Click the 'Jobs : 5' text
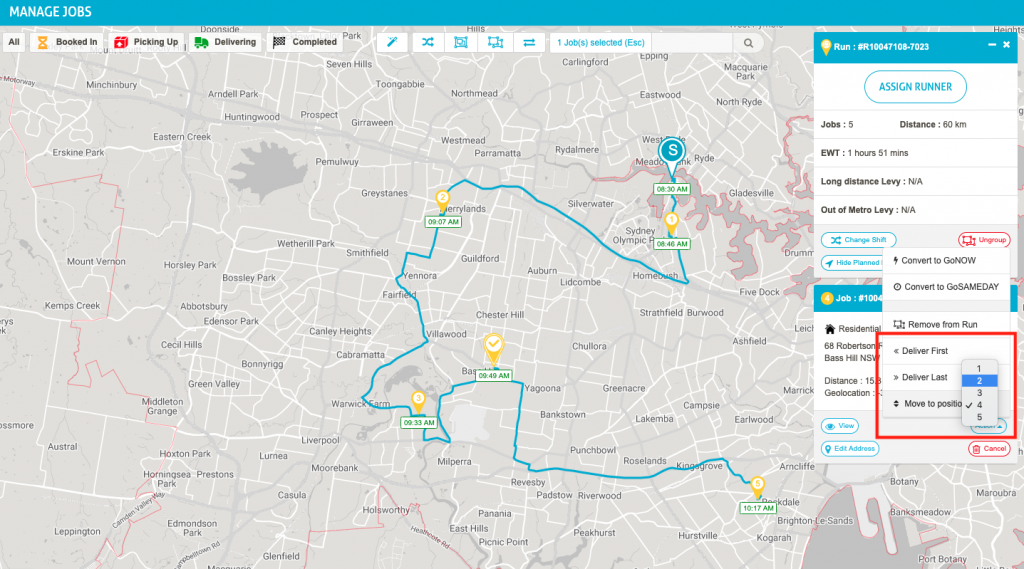1024x569 pixels. click(x=837, y=125)
